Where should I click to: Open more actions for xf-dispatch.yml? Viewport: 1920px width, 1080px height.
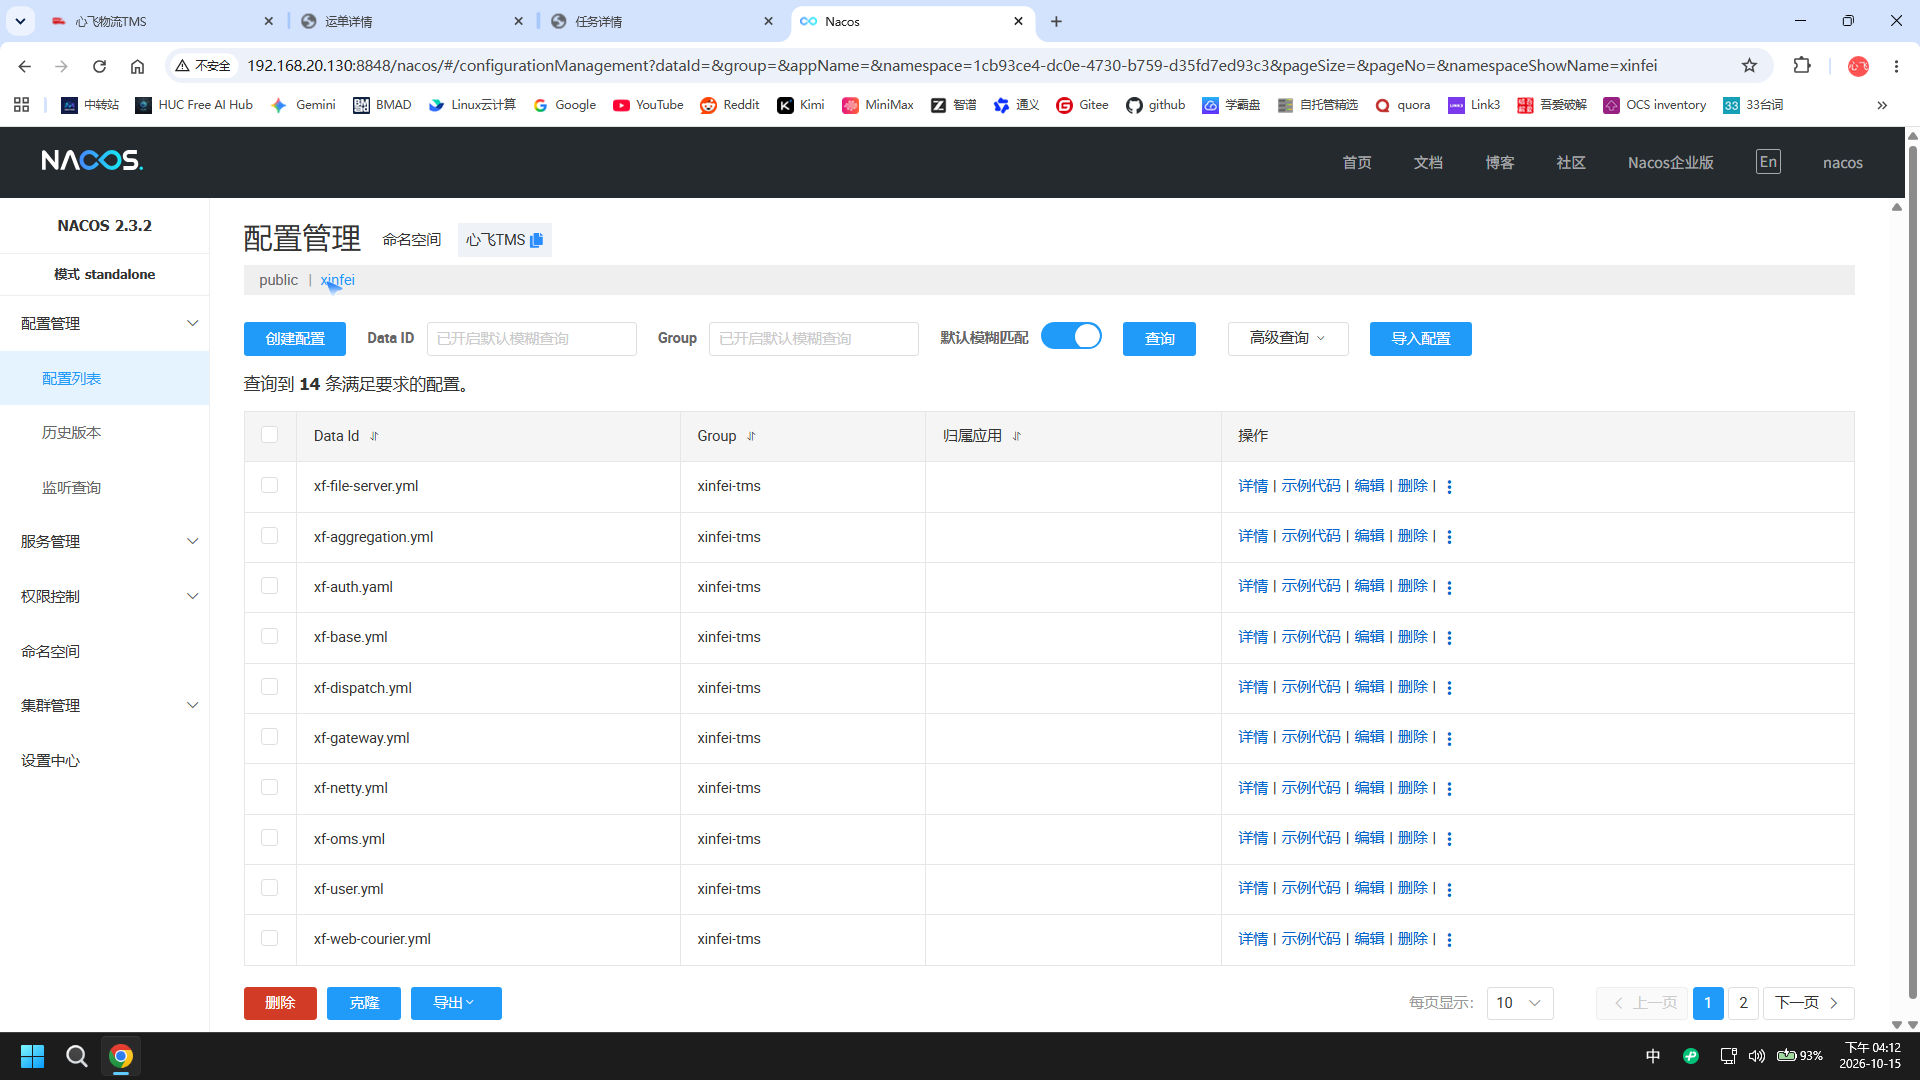1449,688
